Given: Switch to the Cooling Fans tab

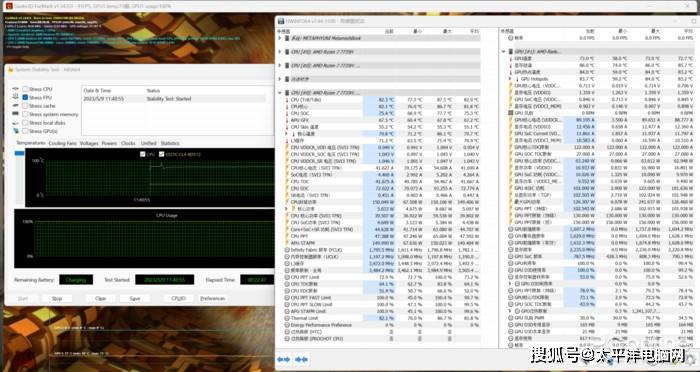Looking at the screenshot, I should [x=62, y=143].
